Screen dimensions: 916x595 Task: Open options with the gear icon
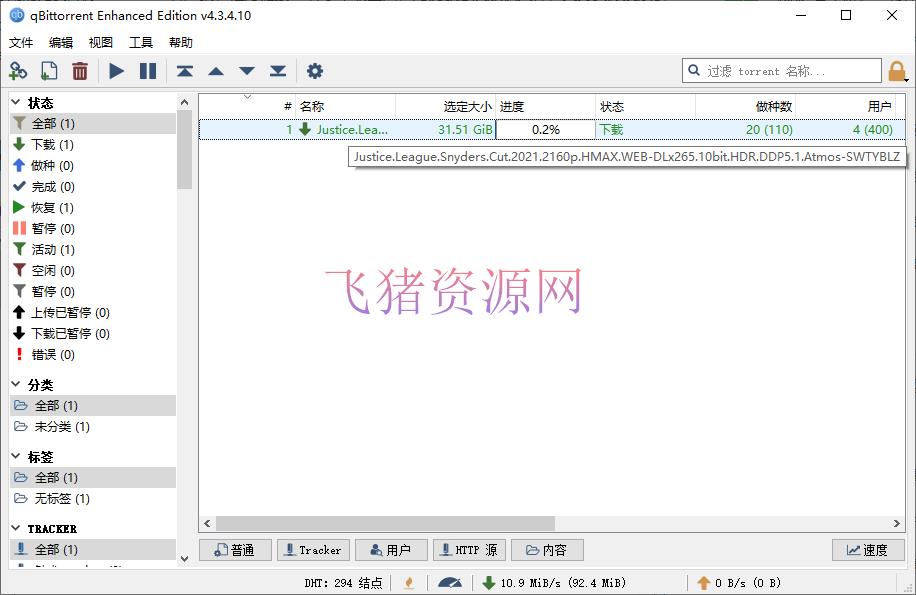click(315, 71)
